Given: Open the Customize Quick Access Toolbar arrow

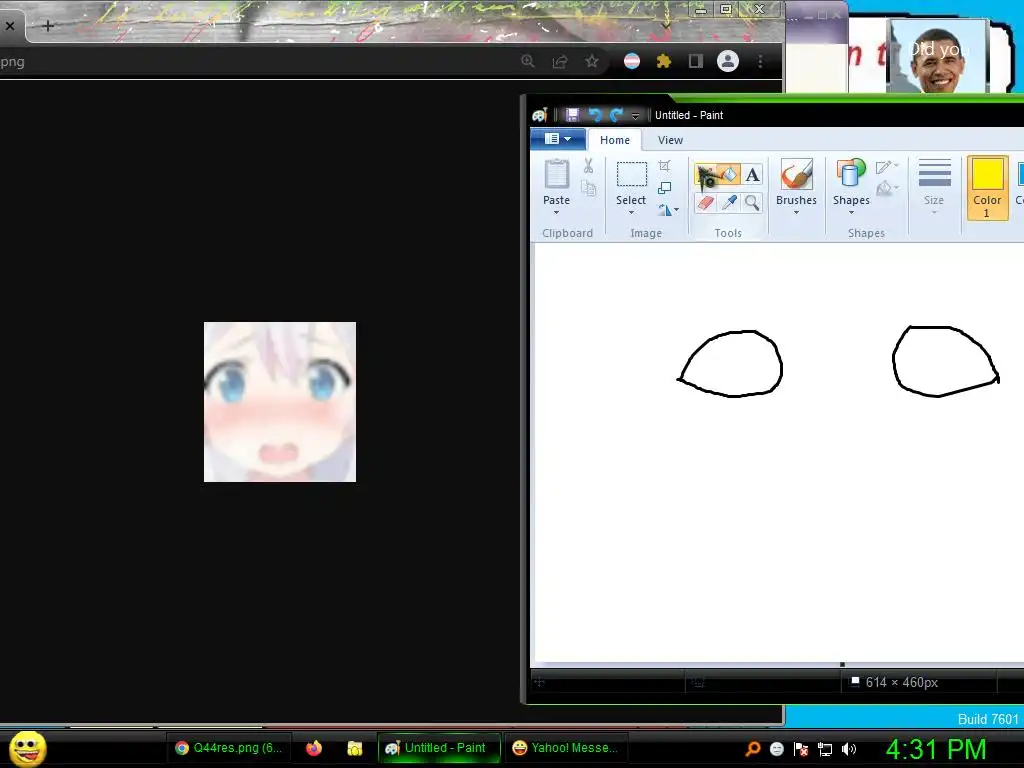Looking at the screenshot, I should [x=635, y=116].
